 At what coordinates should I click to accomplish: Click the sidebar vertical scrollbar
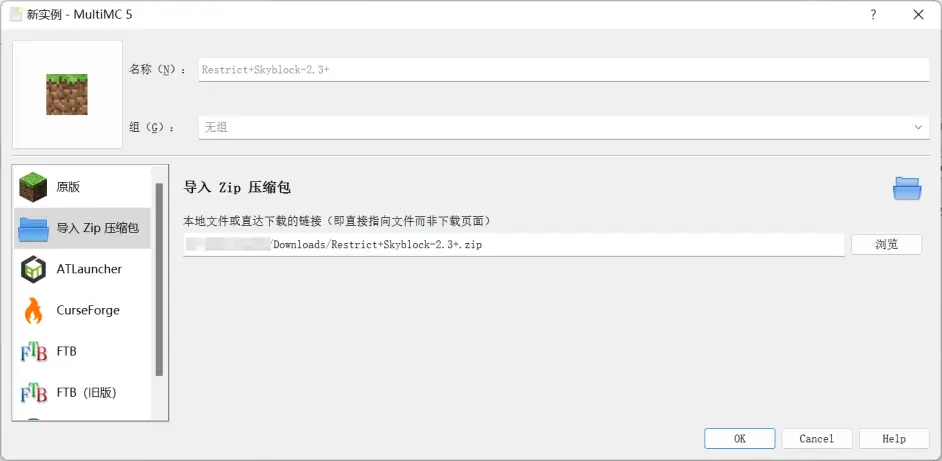159,279
